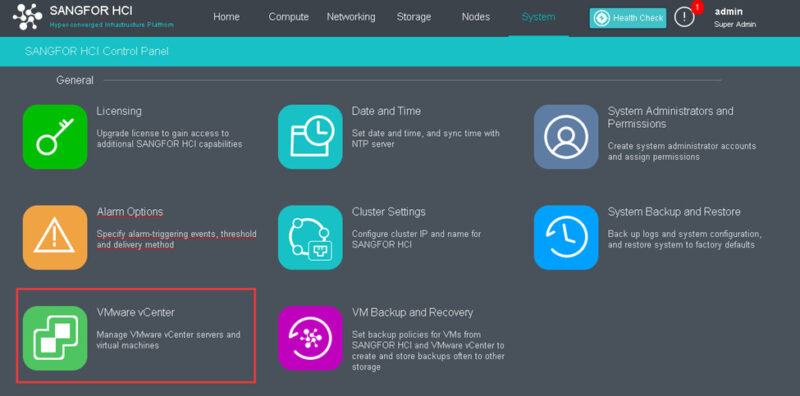Viewport: 800px width, 396px height.
Task: Click 'Set backup policies for VMs' description
Action: point(429,351)
